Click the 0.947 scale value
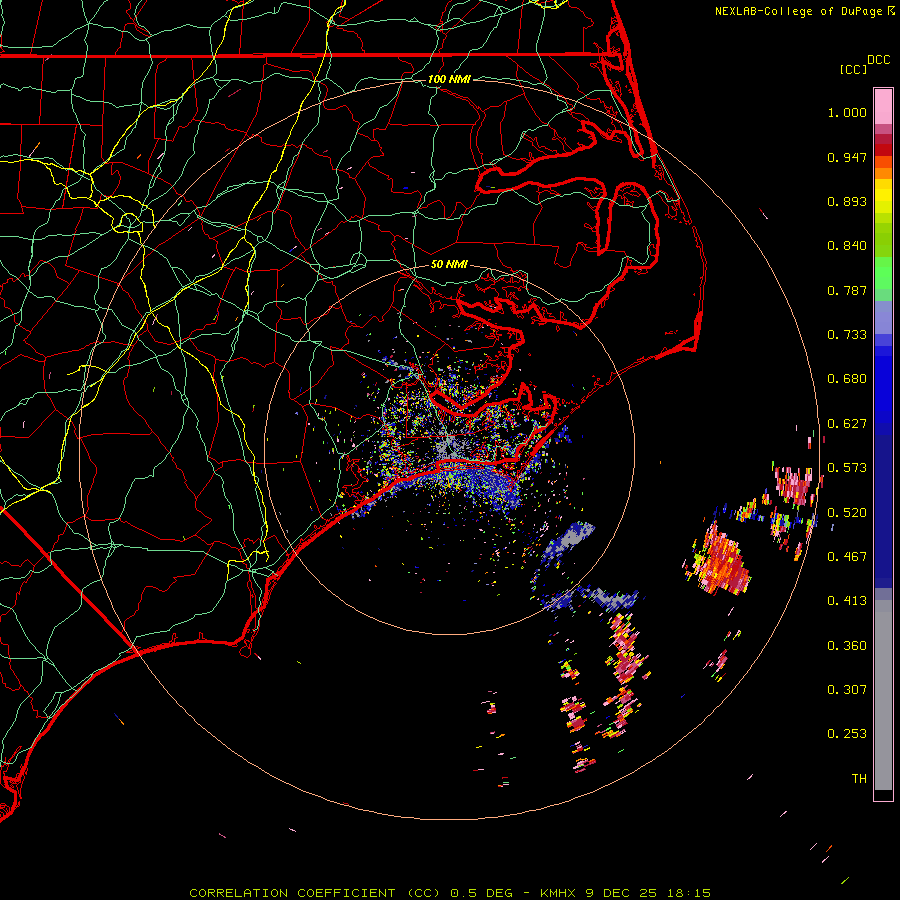900x900 pixels. [x=847, y=157]
